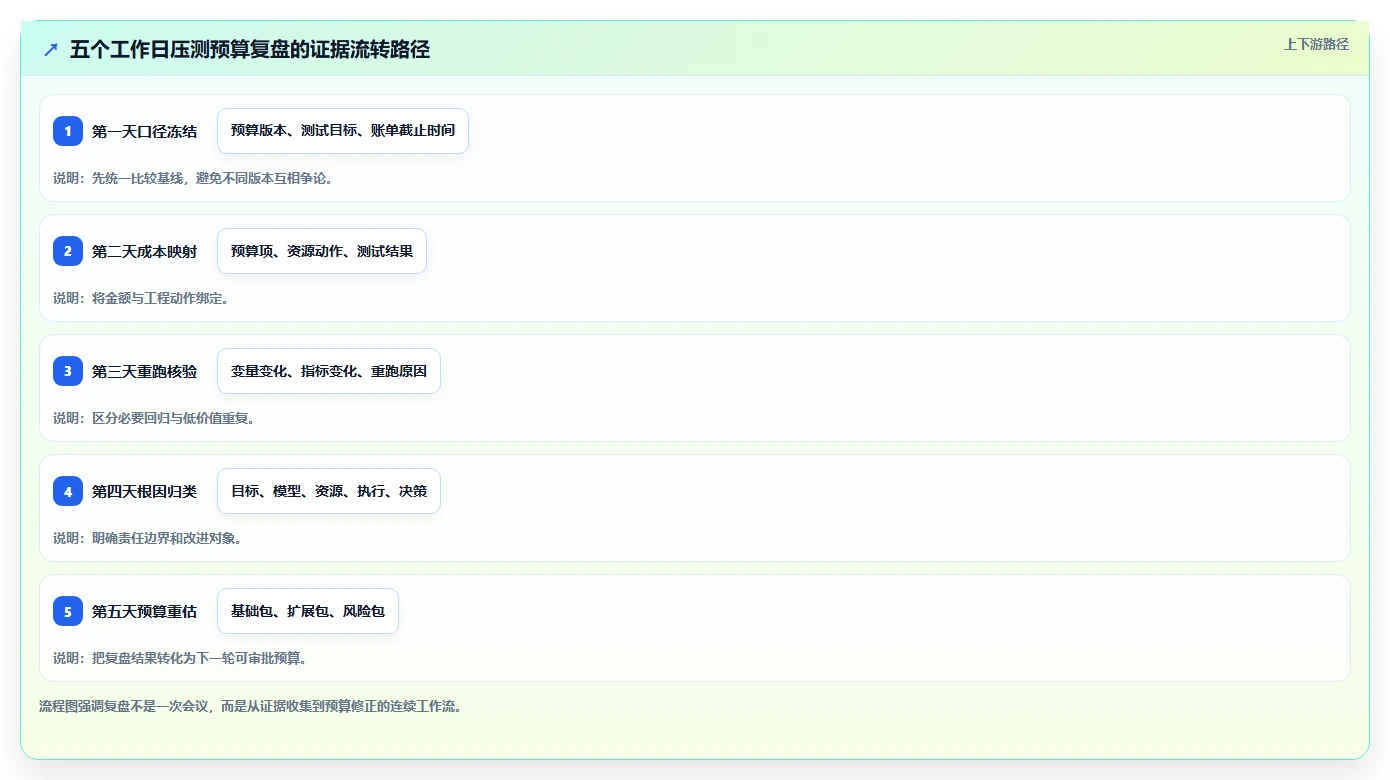This screenshot has height=780, width=1390.
Task: Select the 第四天根因归类 step label
Action: point(145,491)
